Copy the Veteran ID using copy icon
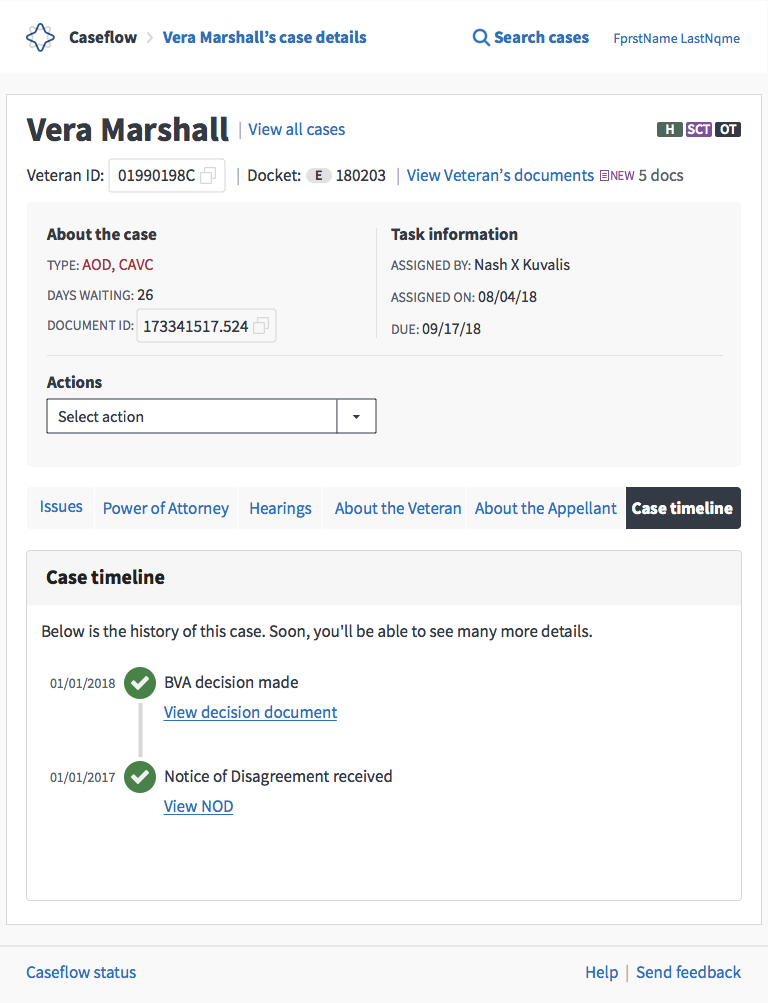Screen dimensions: 768x1003 point(208,175)
